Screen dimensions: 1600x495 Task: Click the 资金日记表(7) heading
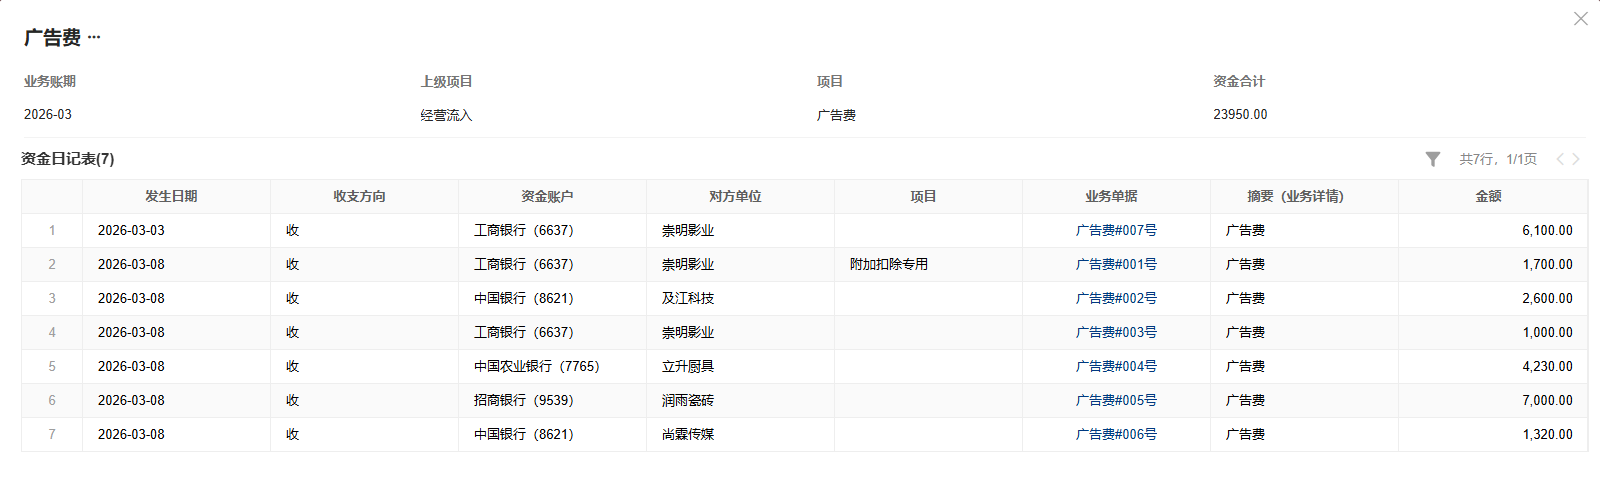click(68, 159)
